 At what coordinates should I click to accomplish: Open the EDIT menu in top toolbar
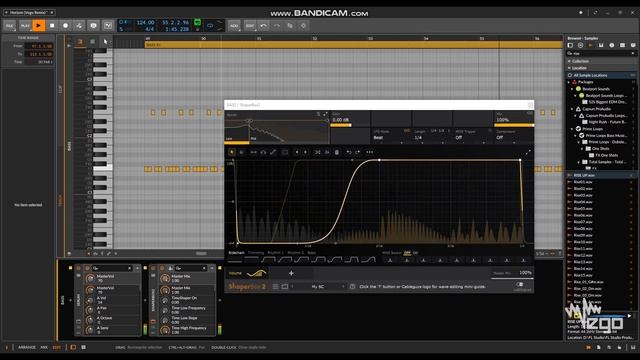(x=249, y=26)
